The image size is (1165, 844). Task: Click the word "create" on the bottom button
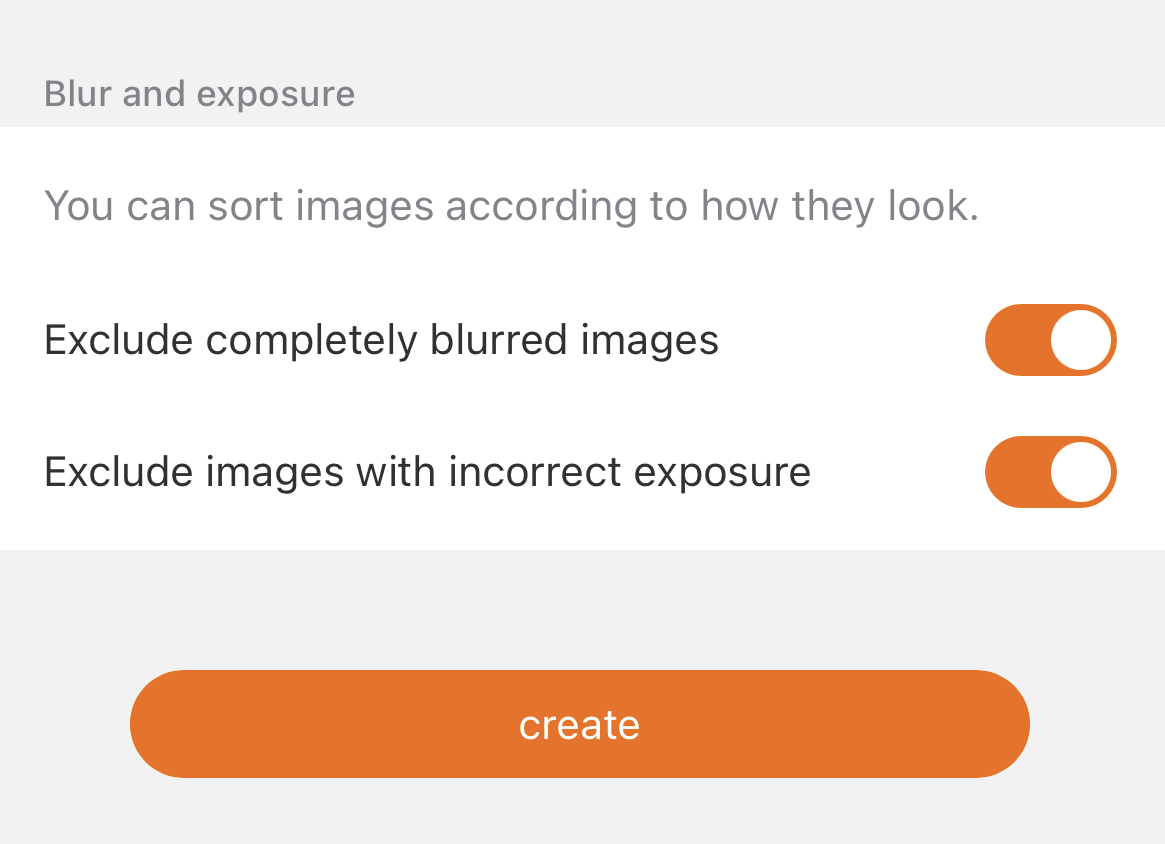[x=579, y=725]
